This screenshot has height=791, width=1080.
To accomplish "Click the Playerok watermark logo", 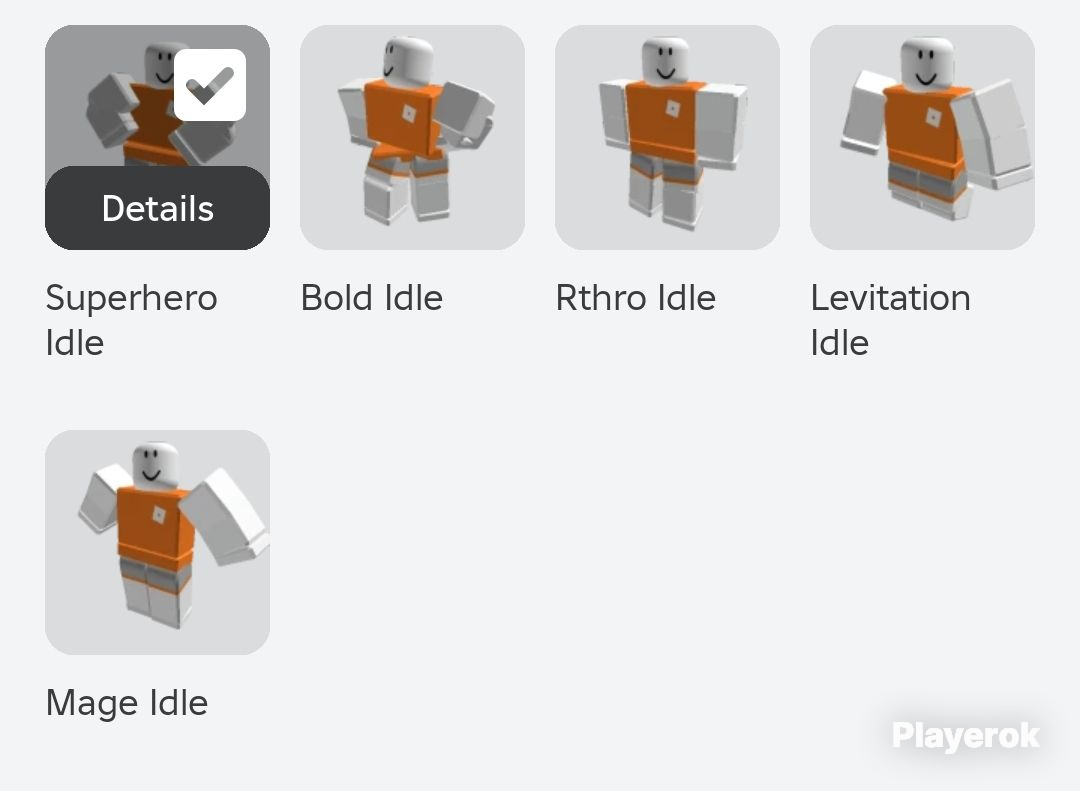I will tap(966, 736).
